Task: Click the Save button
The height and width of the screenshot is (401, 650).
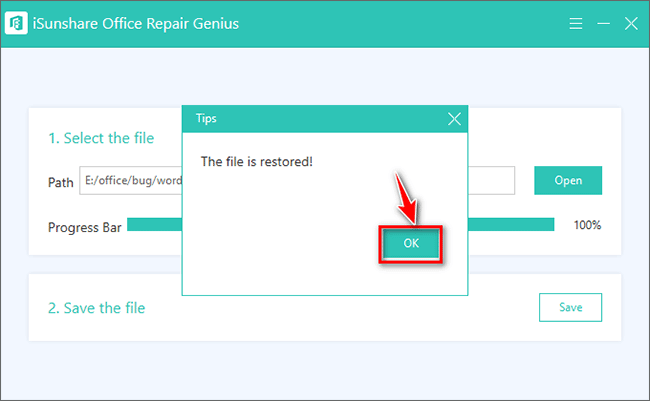Action: click(x=570, y=307)
